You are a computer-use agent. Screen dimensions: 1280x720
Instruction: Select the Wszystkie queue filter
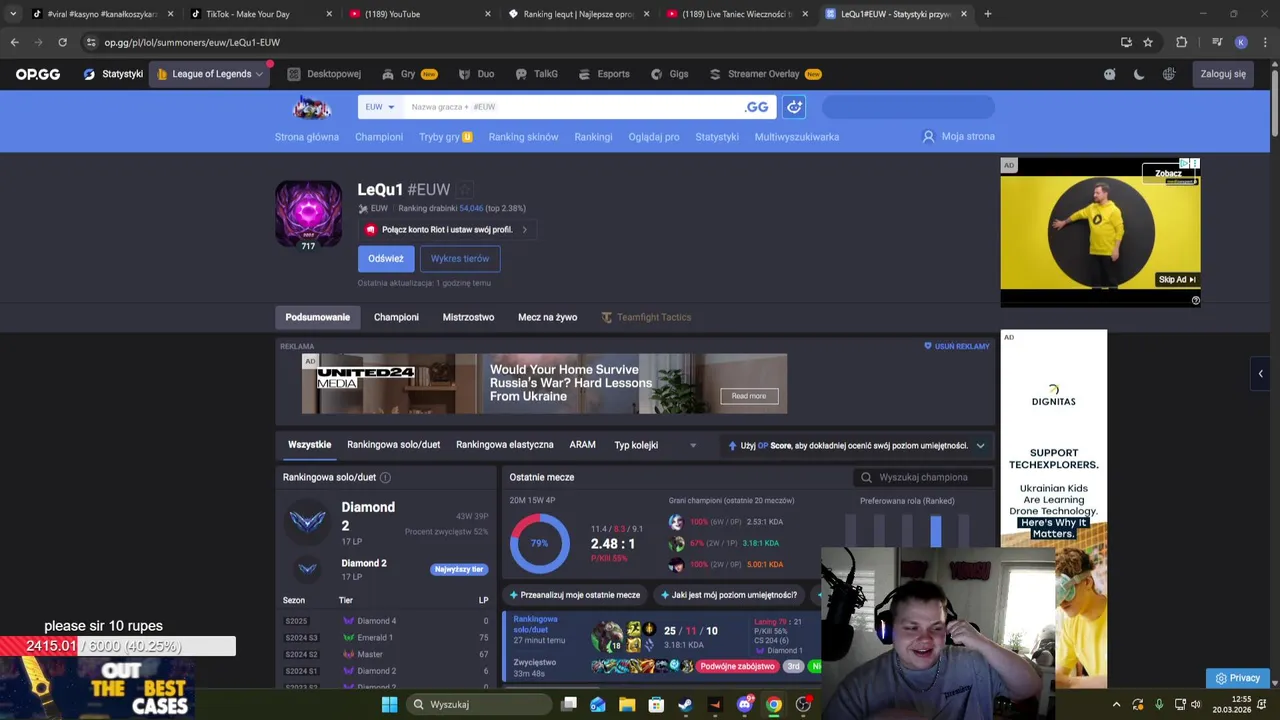[x=309, y=445]
